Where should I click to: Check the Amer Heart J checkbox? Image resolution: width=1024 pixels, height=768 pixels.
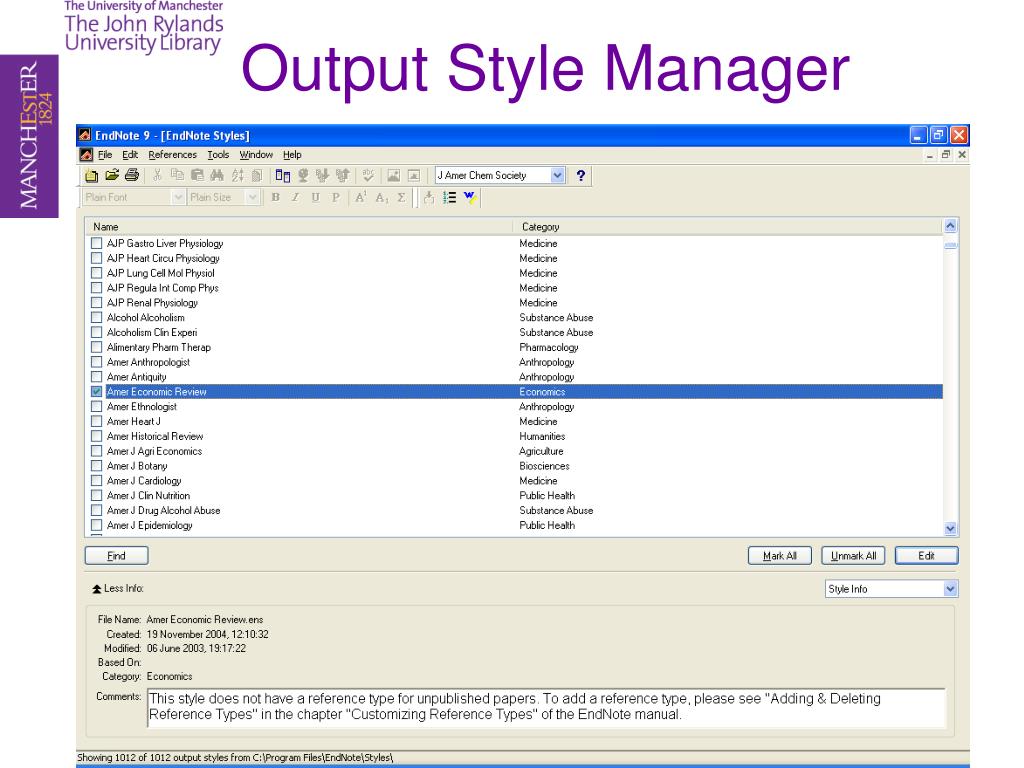point(97,421)
